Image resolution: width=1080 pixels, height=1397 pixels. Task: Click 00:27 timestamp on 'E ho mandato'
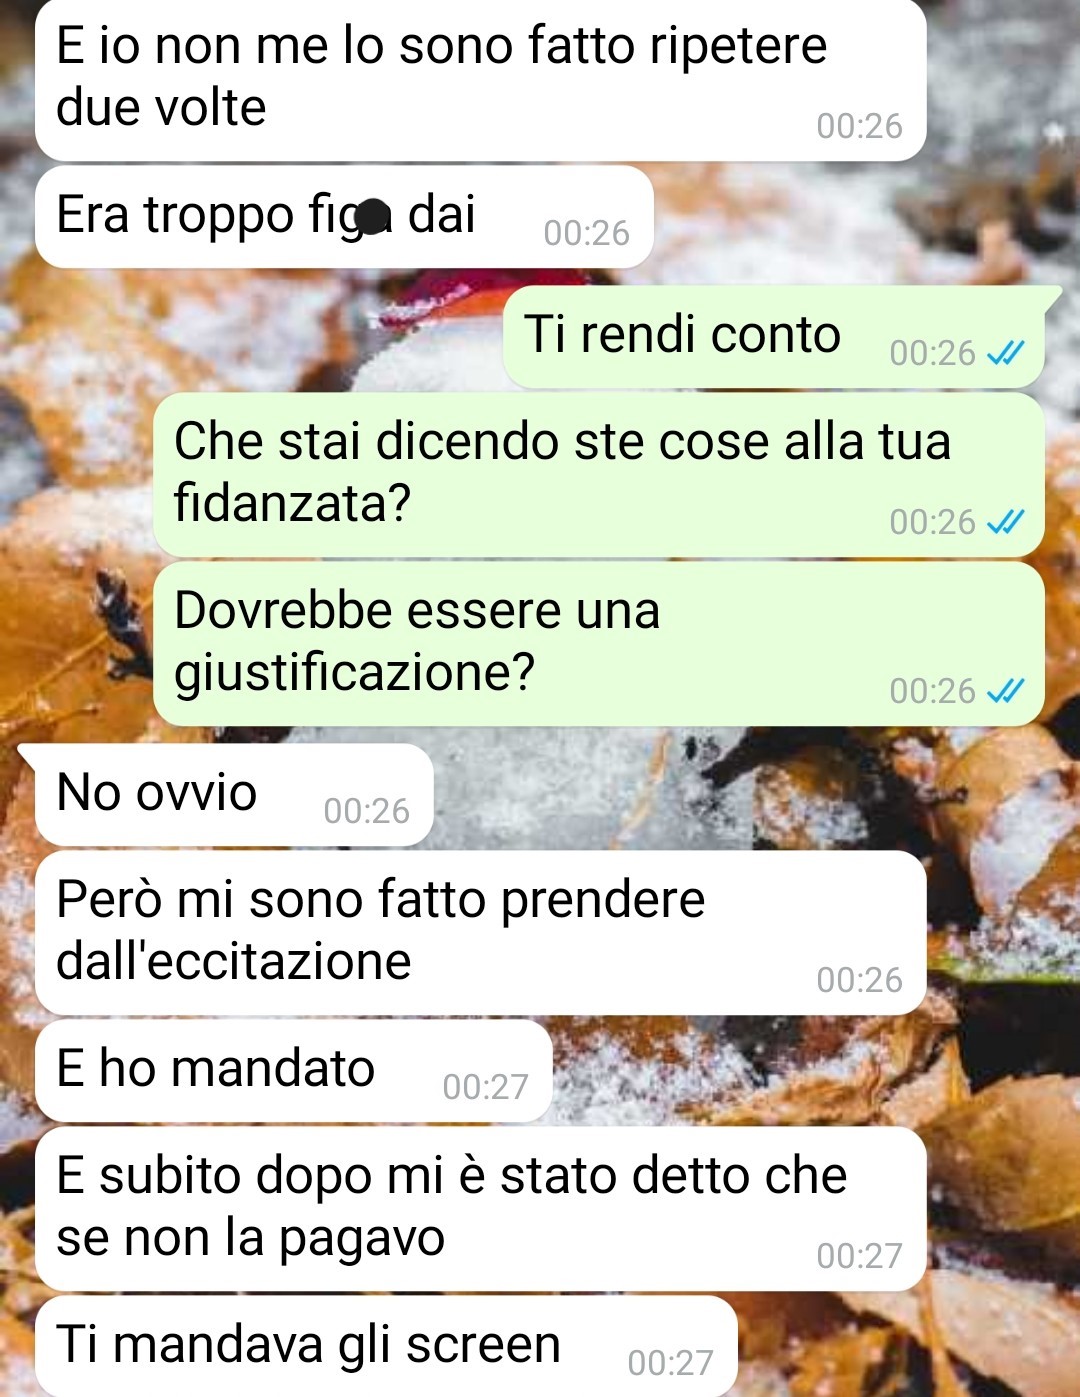(x=485, y=1087)
